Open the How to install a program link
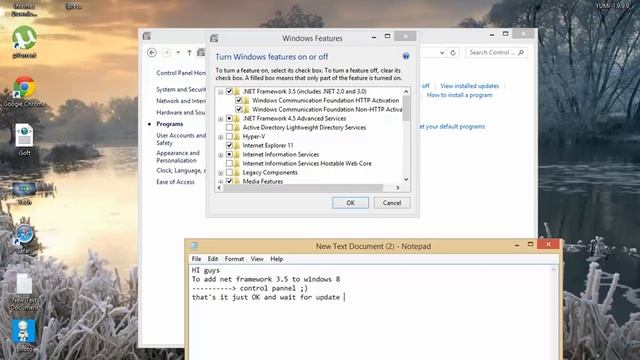Screen dimensions: 640x360 (460, 95)
